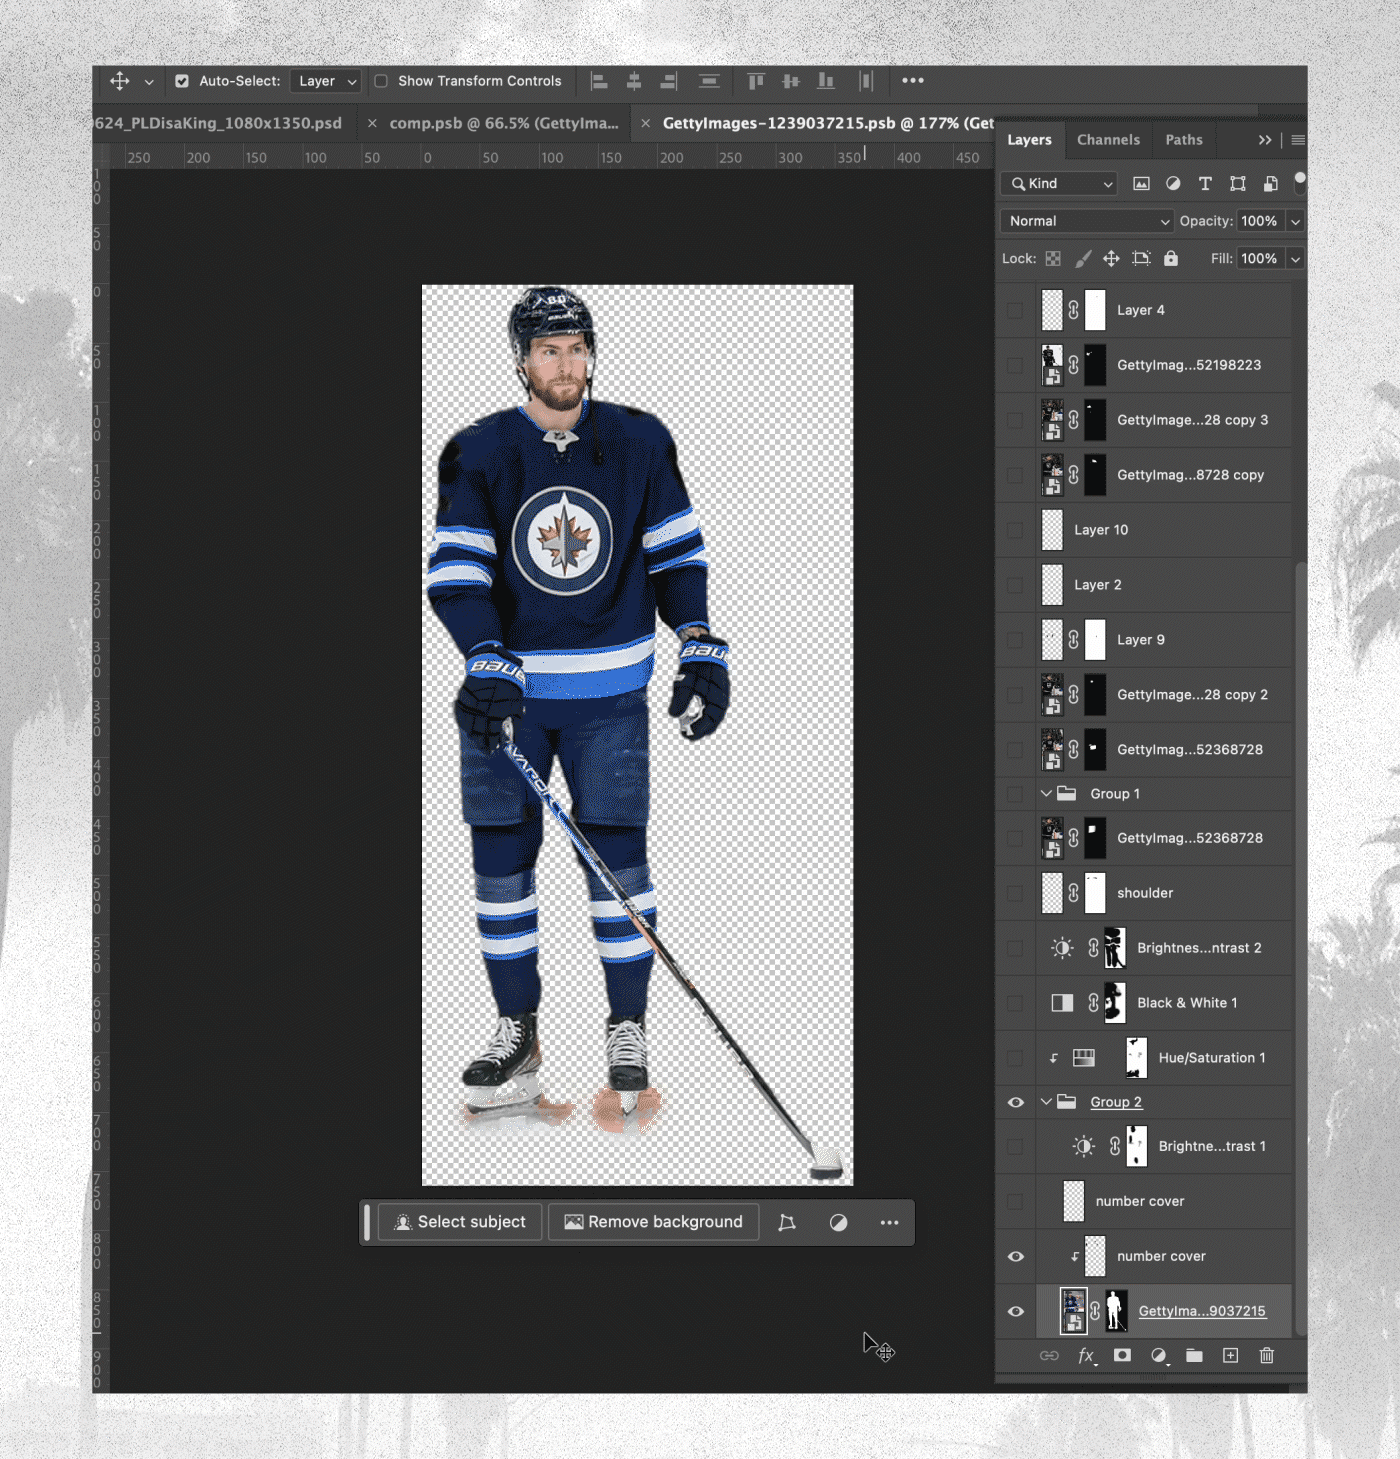Click Align vertical centers icon
The height and width of the screenshot is (1459, 1400).
click(x=791, y=81)
